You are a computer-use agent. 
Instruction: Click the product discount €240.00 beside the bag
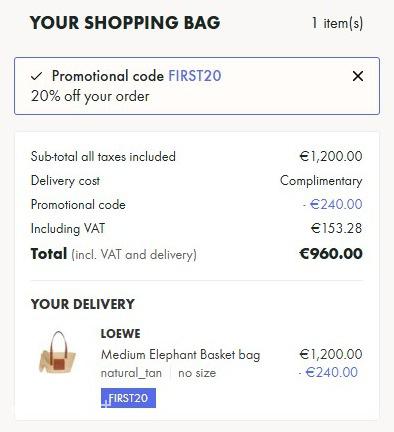328,372
